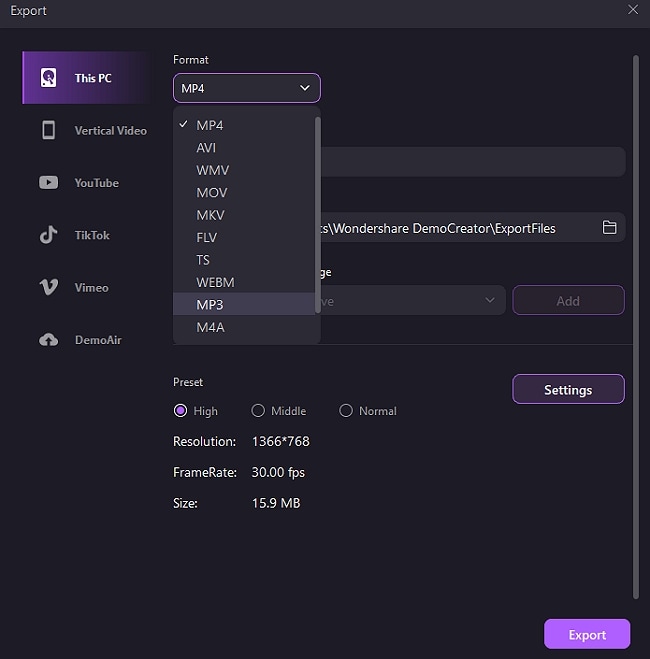The height and width of the screenshot is (659, 650).
Task: Click the DemoAir cloud upload icon
Action: (48, 340)
